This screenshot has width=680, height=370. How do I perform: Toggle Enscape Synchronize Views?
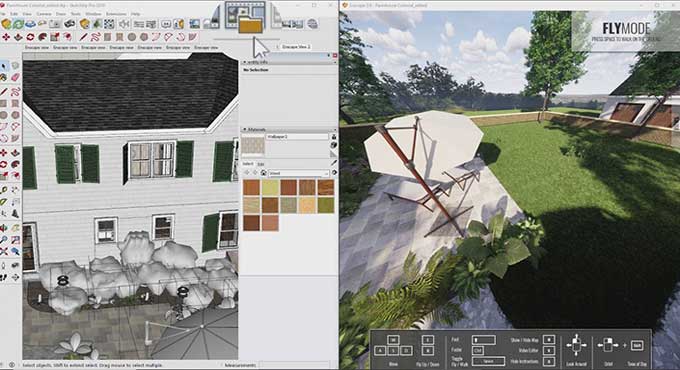point(30,24)
